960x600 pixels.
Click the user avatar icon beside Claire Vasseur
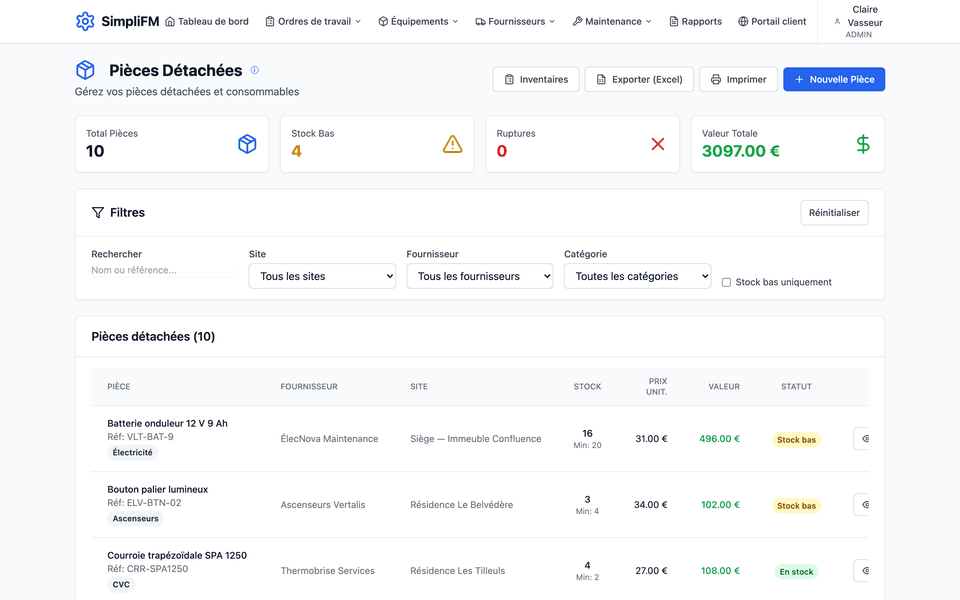tap(837, 21)
